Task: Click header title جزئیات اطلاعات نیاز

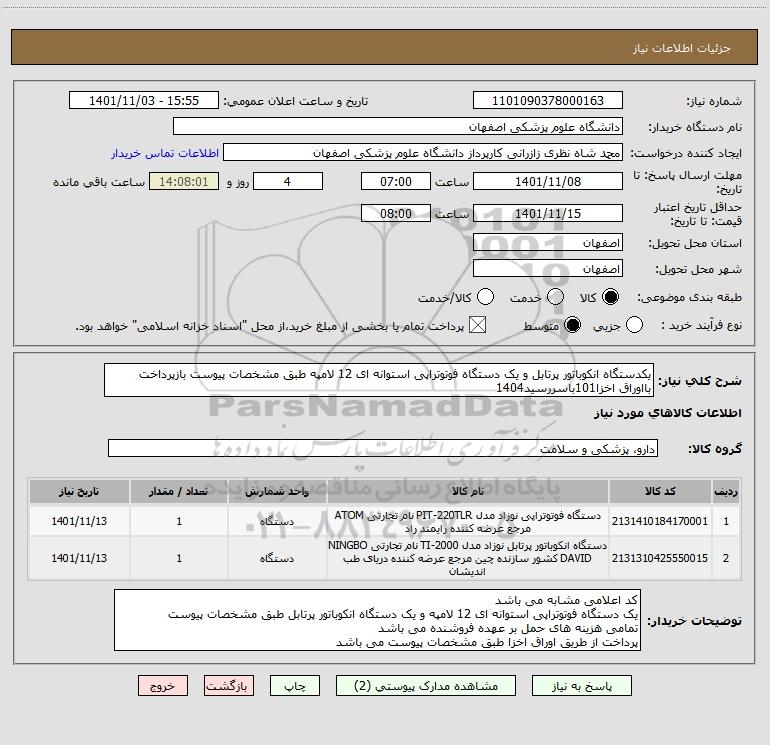Action: (681, 48)
